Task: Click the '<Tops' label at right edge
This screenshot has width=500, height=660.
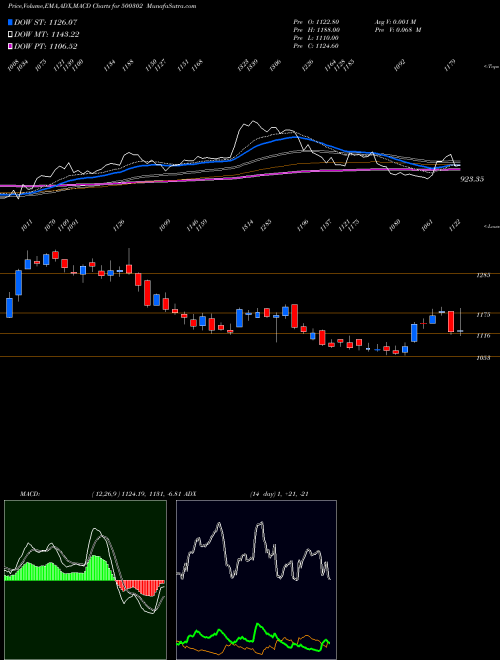Action: pos(491,67)
